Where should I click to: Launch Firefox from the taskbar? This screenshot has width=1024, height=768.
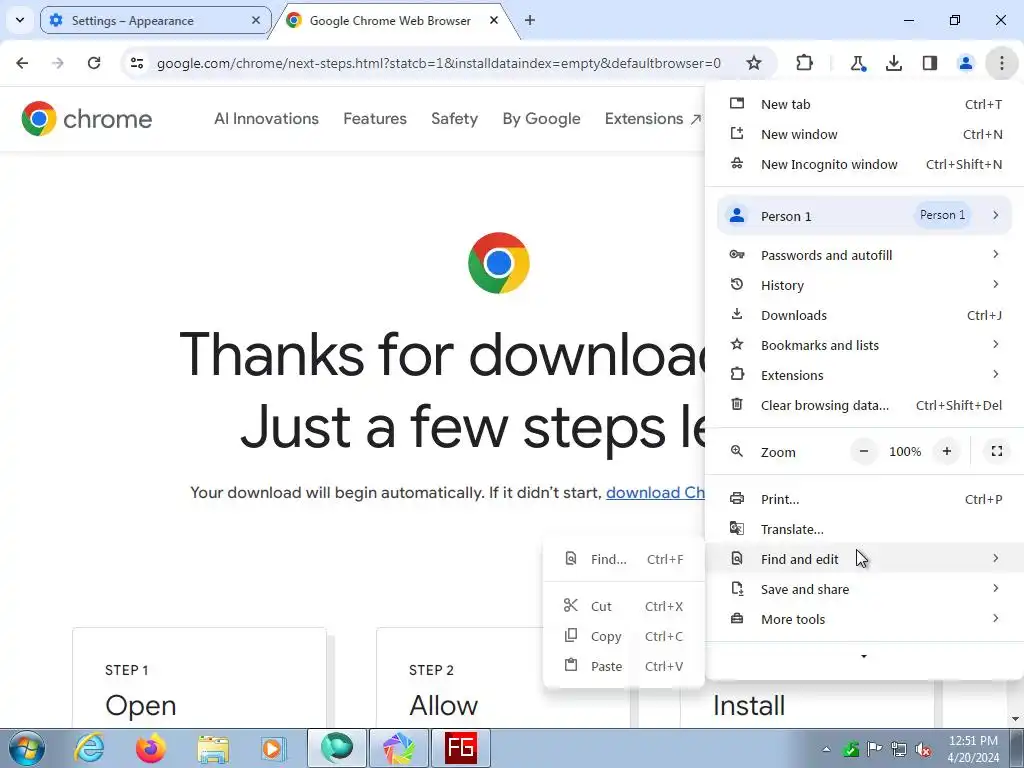[x=151, y=748]
